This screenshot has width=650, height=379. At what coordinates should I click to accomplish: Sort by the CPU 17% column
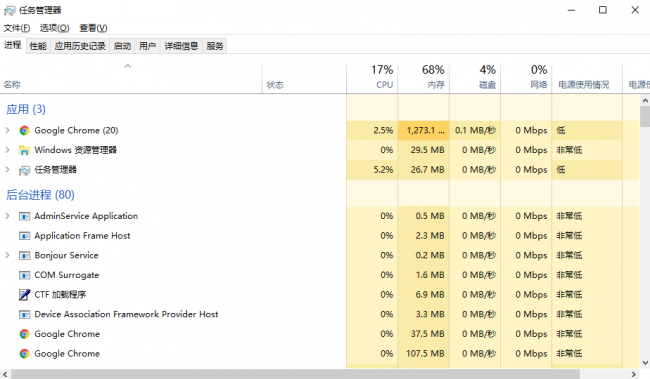(372, 78)
